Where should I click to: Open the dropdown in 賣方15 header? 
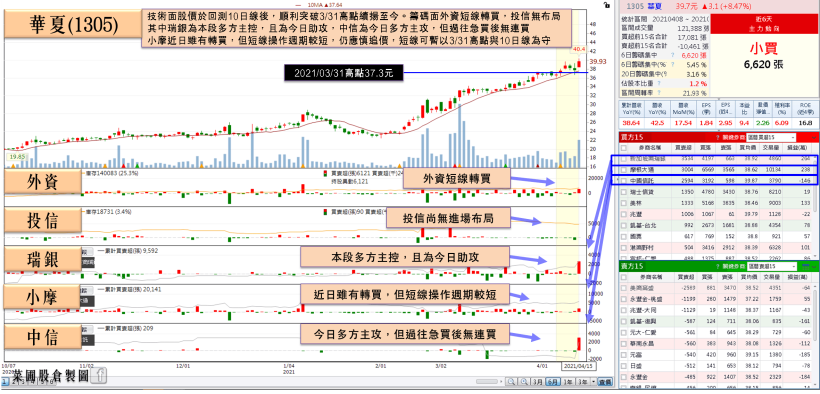[772, 266]
